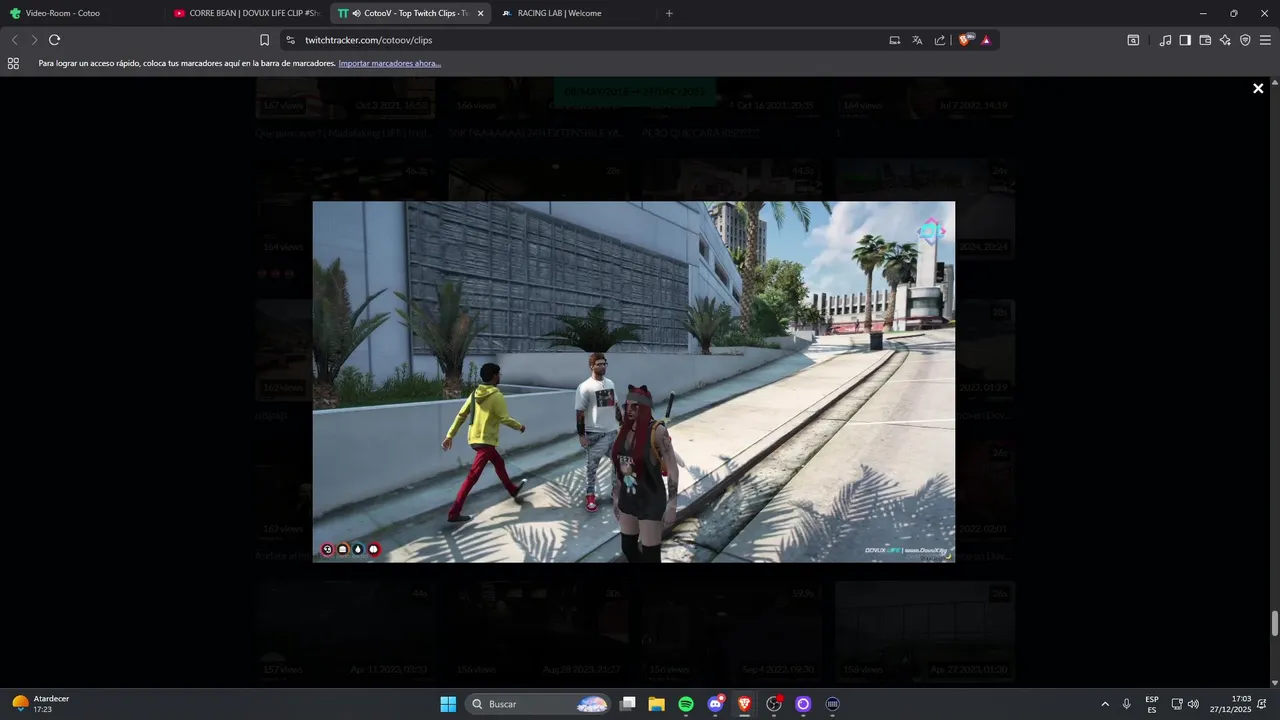
Task: Open notifications bell icon
Action: pyautogui.click(x=1262, y=704)
